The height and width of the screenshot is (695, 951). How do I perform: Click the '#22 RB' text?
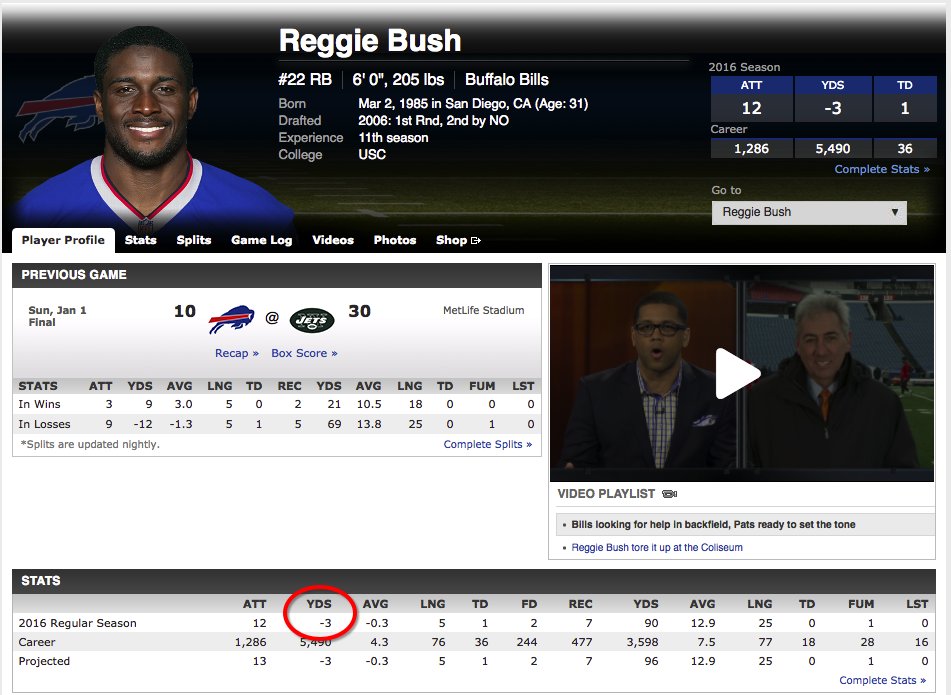(305, 80)
